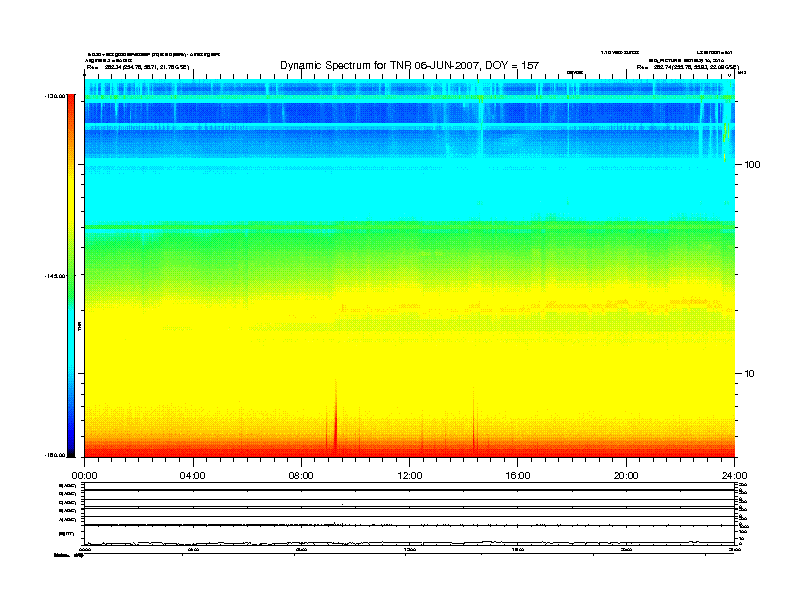Viewport: 792px width, 612px height.
Task: Click the red spike near 14:30 in the spectrum
Action: (x=474, y=419)
